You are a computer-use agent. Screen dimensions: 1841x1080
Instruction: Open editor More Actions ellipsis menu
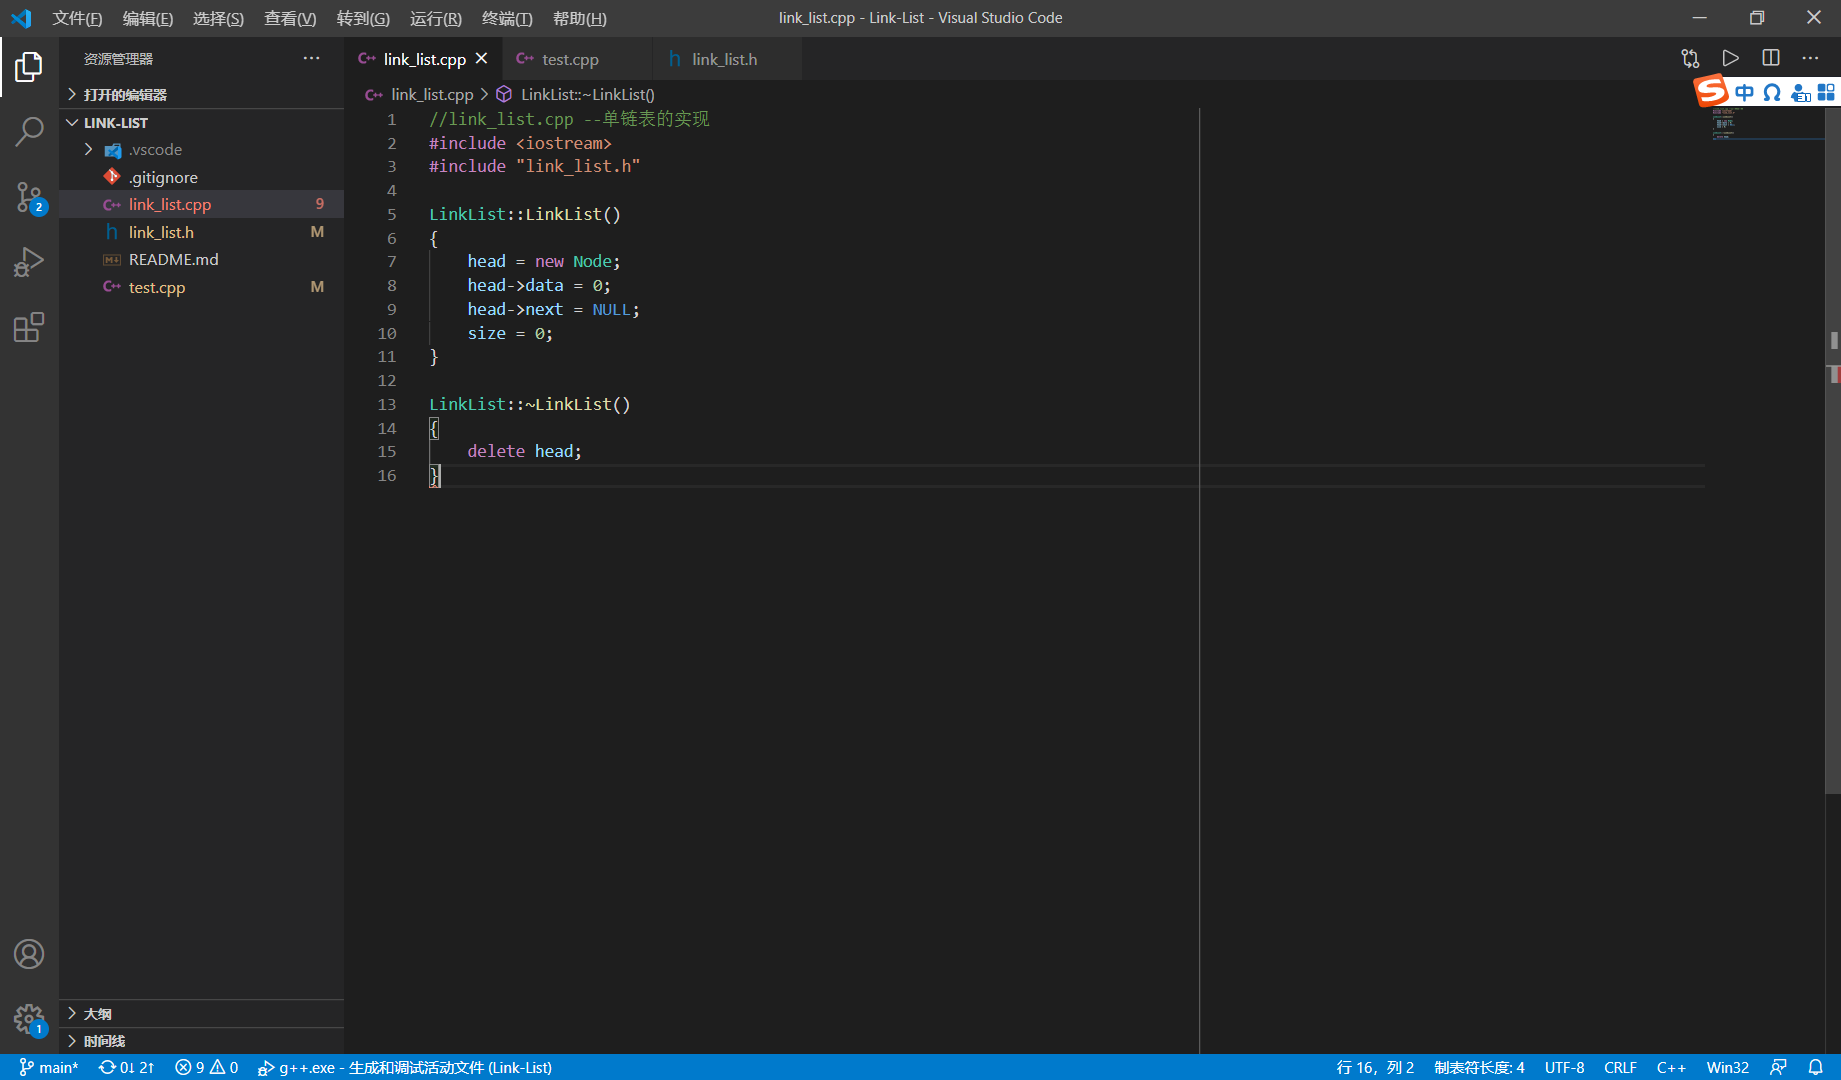(x=1810, y=59)
